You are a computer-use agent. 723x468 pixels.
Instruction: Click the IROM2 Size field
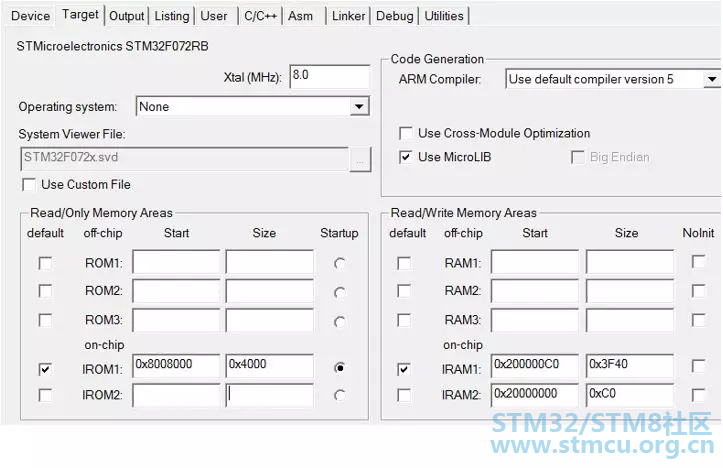click(x=270, y=395)
